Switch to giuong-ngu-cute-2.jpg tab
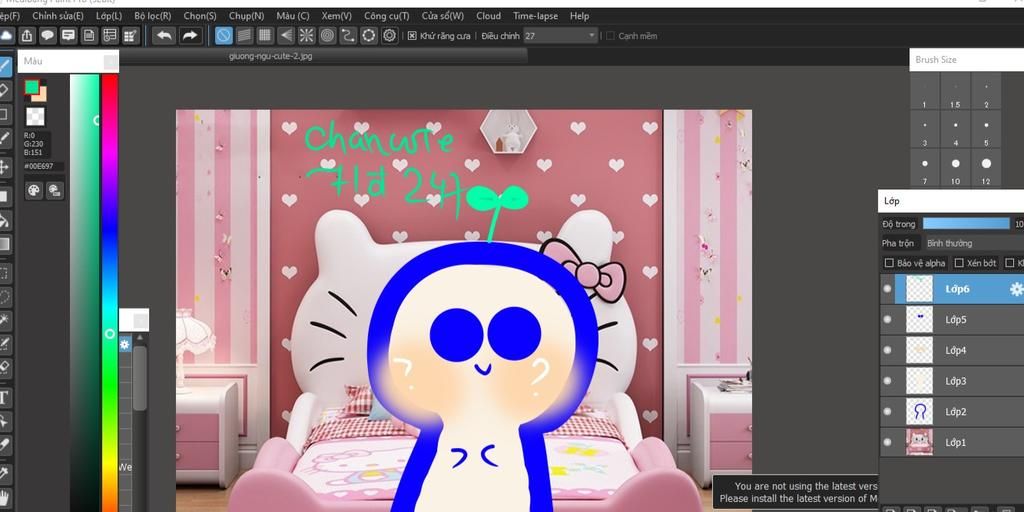The width and height of the screenshot is (1024, 512). (x=270, y=56)
